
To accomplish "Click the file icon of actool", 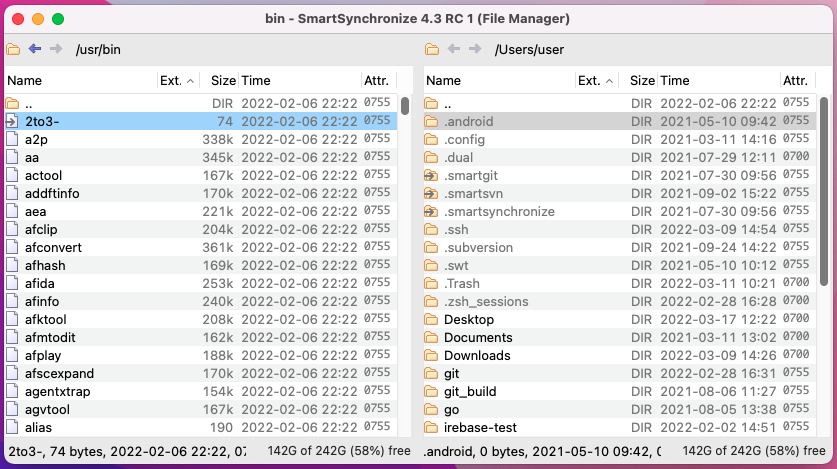I will tap(12, 176).
